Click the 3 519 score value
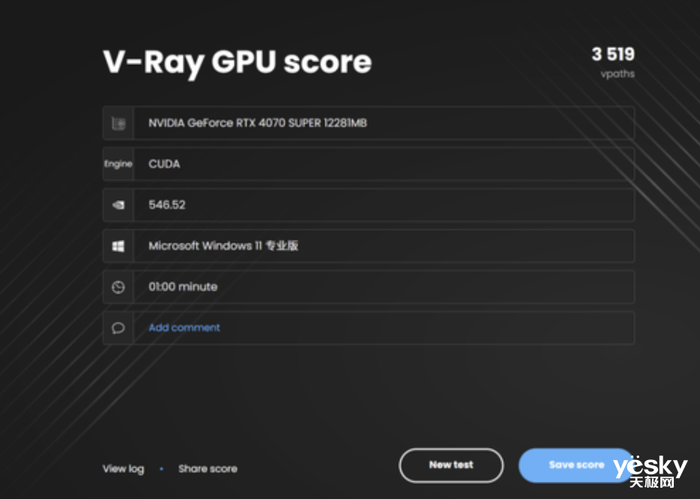Screen dimensions: 700x499 coord(613,54)
